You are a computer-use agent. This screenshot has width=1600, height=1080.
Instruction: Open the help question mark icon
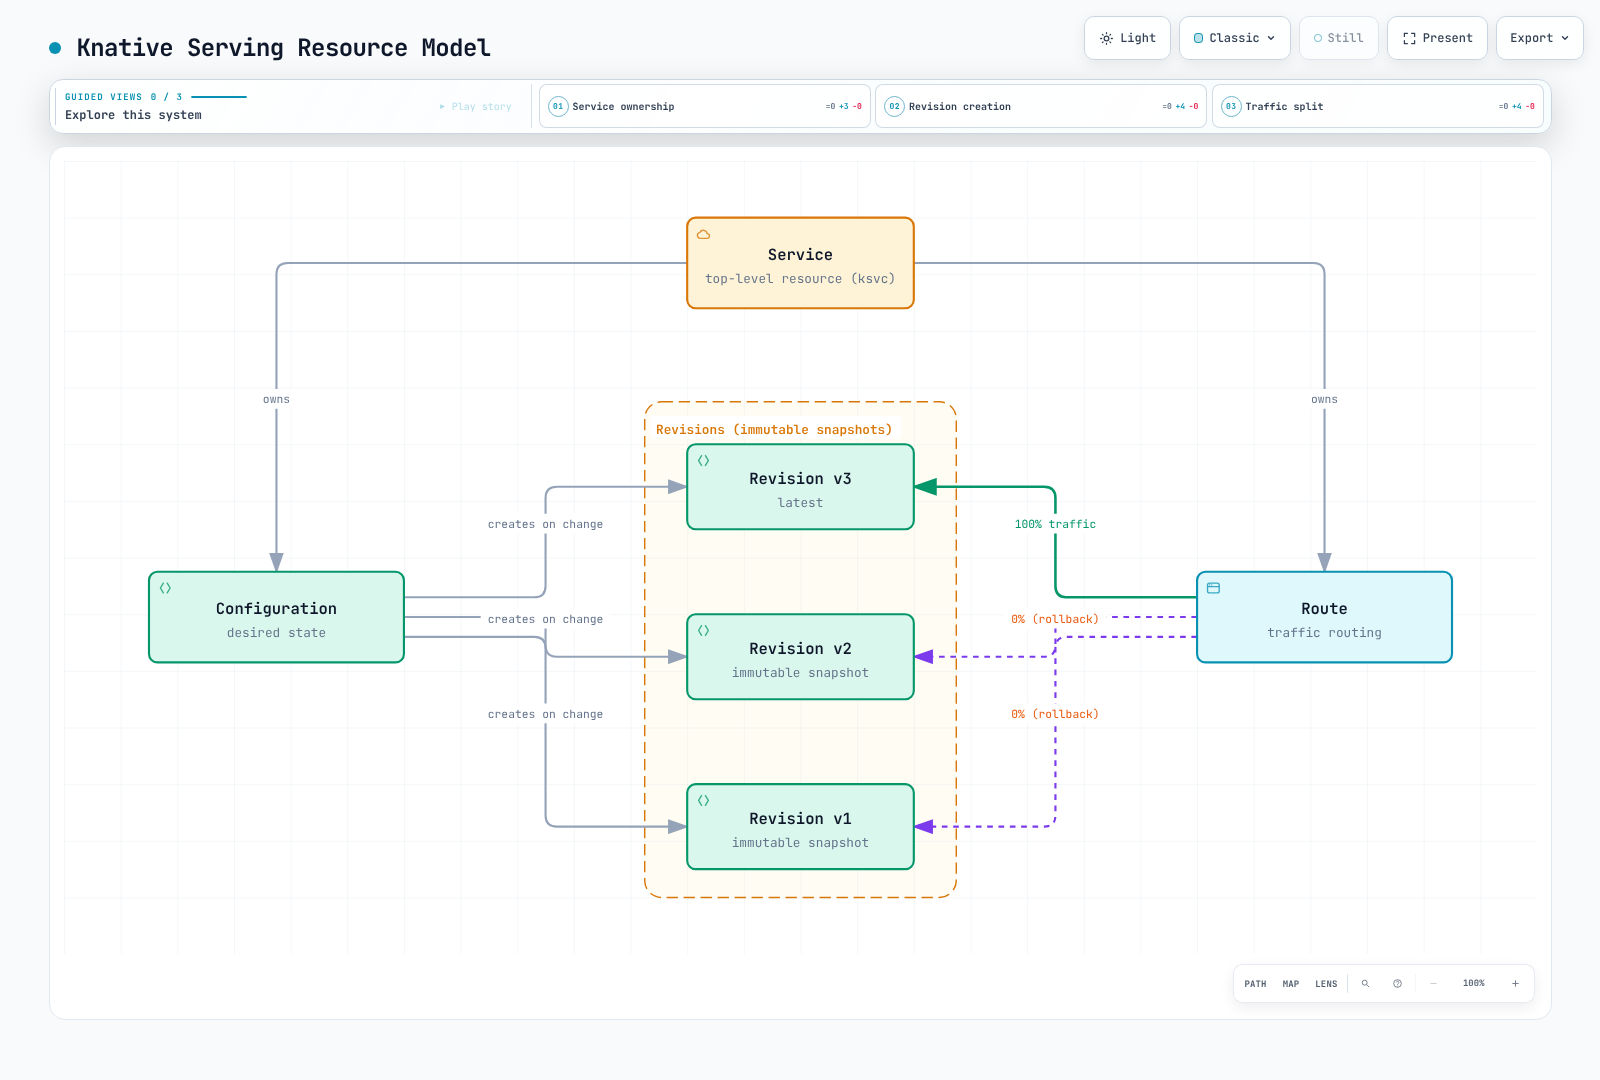(1397, 984)
